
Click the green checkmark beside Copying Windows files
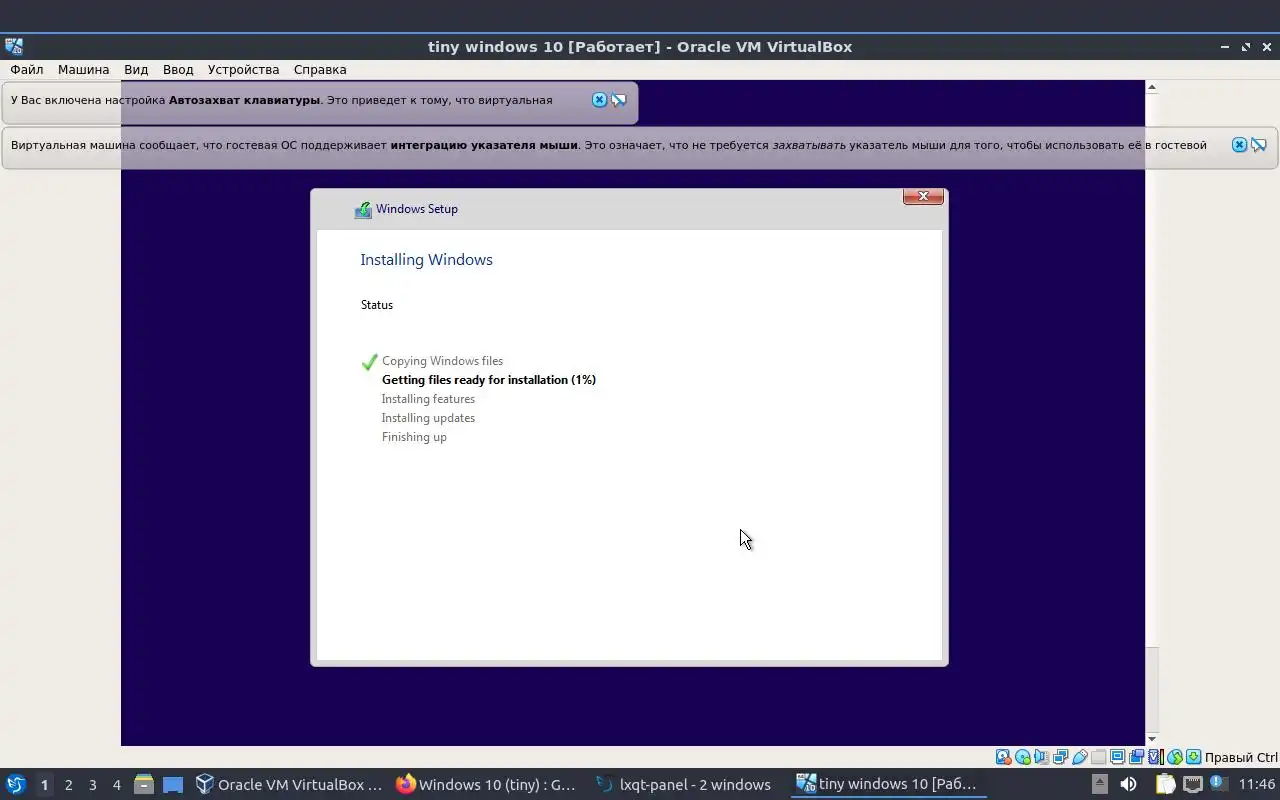pyautogui.click(x=369, y=361)
